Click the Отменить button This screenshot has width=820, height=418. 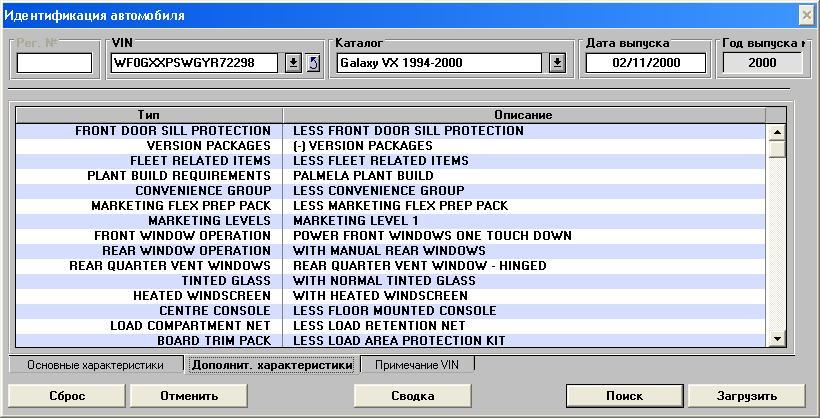[189, 395]
